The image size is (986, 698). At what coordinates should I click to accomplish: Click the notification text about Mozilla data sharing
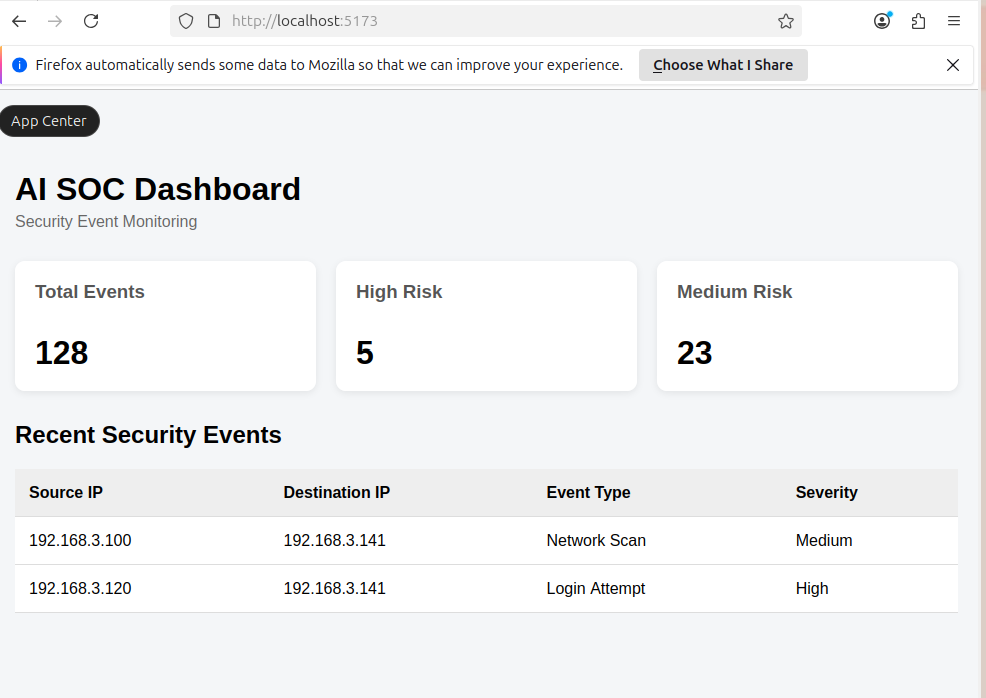(x=329, y=65)
